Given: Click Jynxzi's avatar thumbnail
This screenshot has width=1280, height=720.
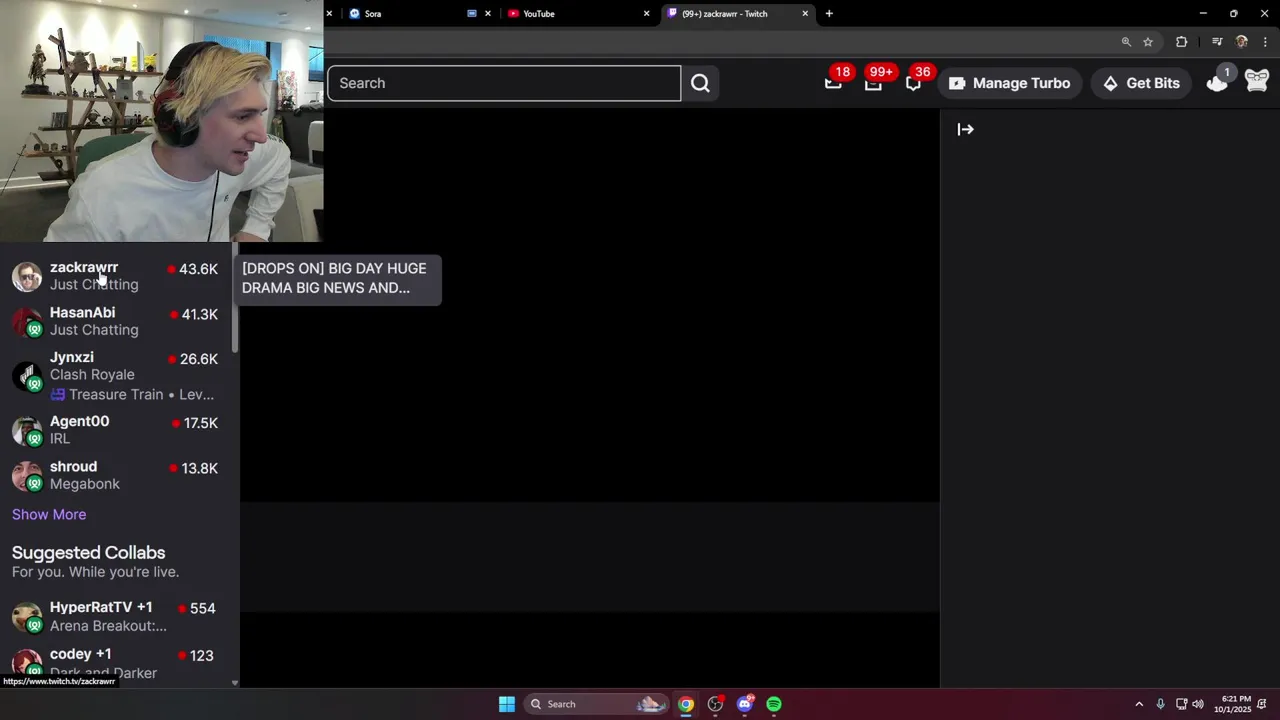Looking at the screenshot, I should coord(27,376).
